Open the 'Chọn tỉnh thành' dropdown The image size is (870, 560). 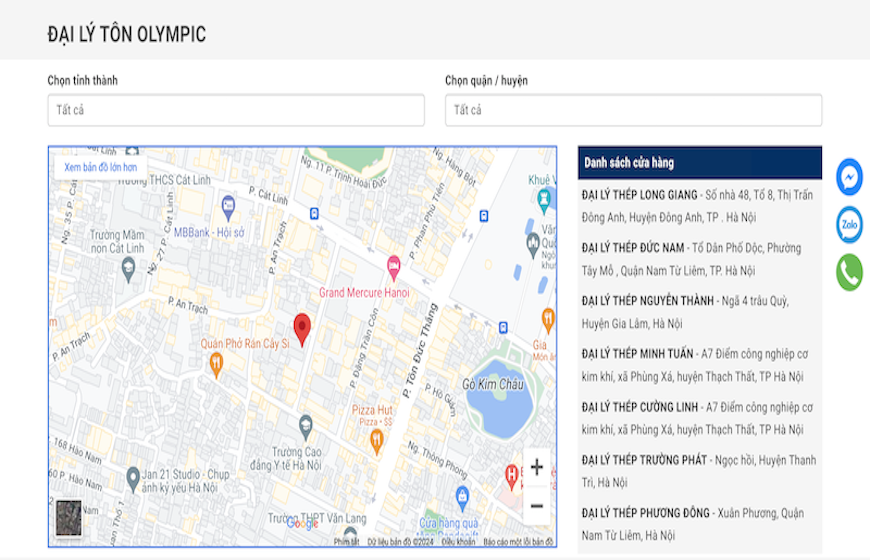coord(236,110)
